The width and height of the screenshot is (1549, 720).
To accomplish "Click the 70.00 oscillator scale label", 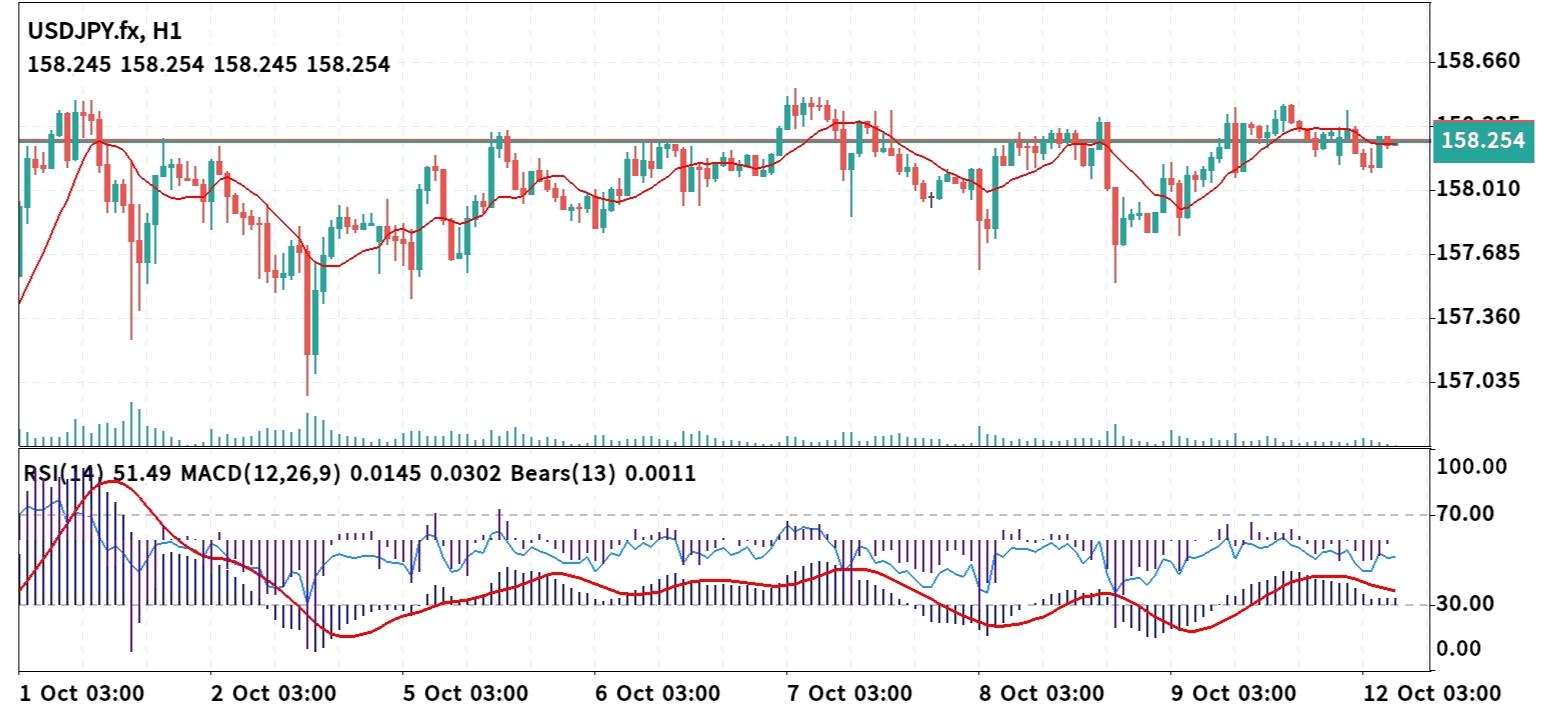I will pyautogui.click(x=1465, y=514).
